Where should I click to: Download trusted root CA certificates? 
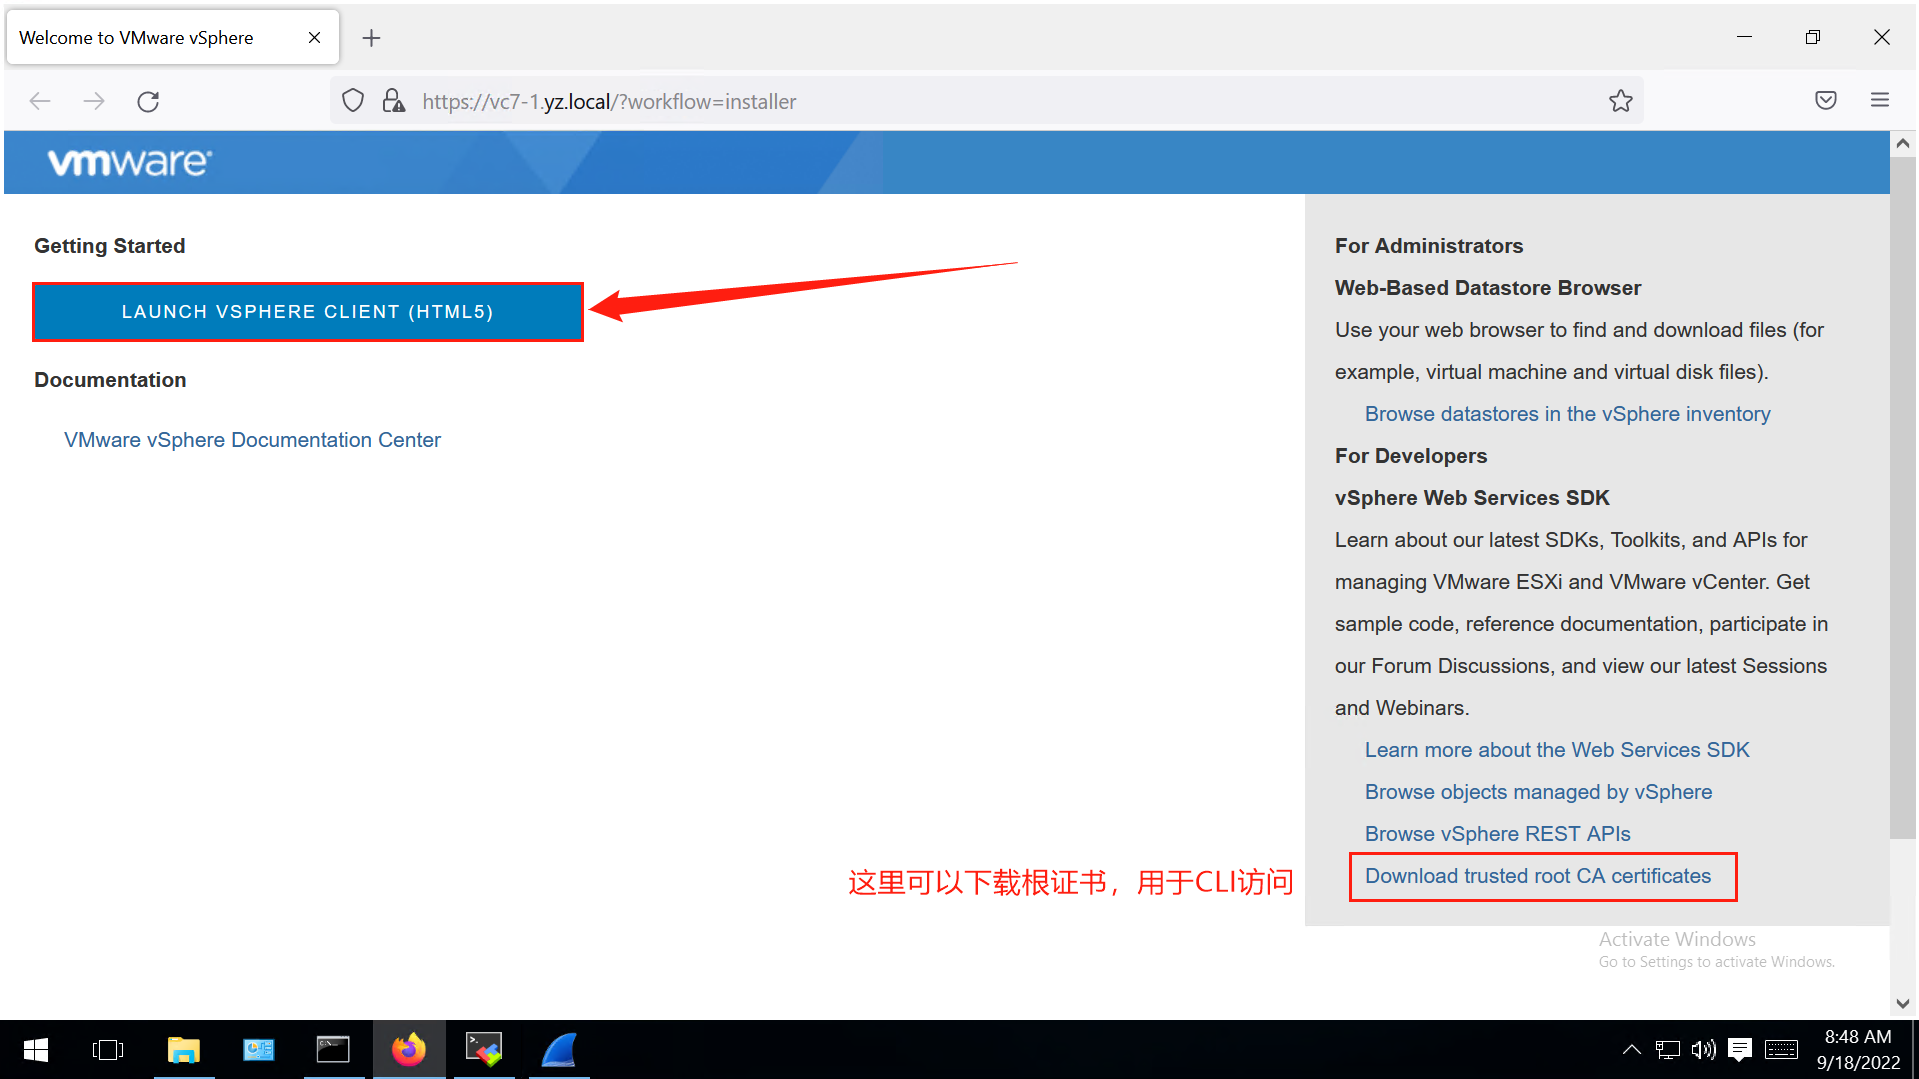(1538, 876)
